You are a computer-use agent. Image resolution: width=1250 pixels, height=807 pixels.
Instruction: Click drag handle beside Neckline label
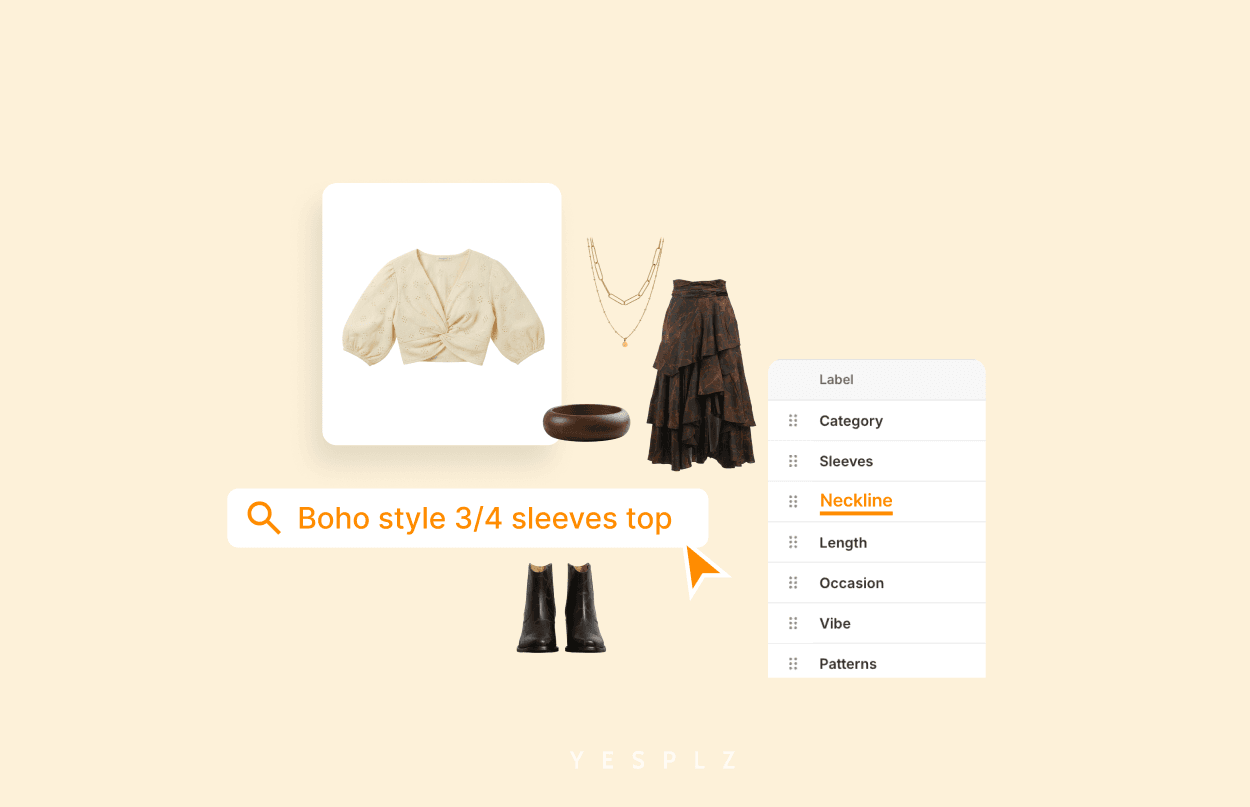[793, 501]
